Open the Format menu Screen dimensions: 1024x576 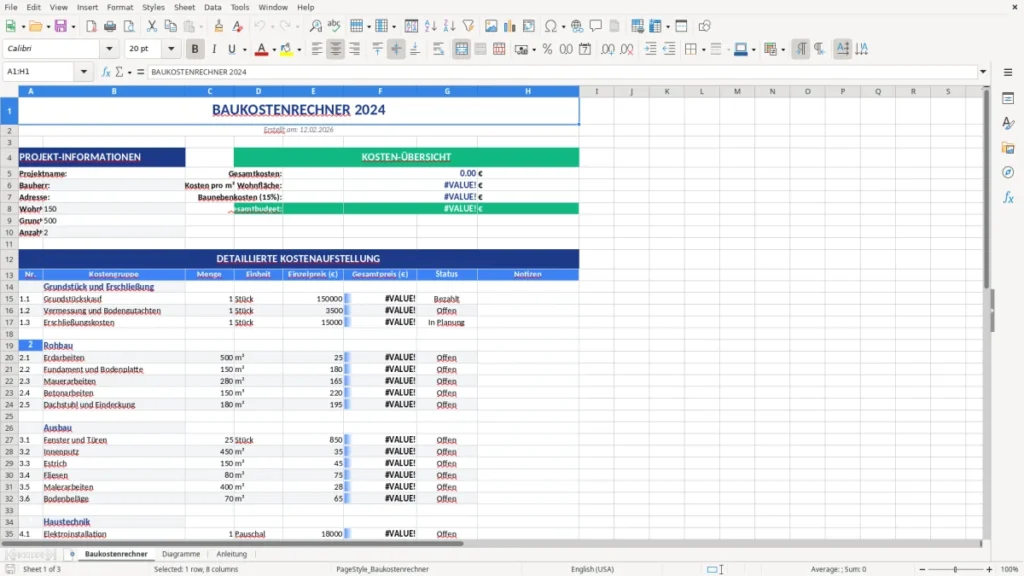coord(120,7)
